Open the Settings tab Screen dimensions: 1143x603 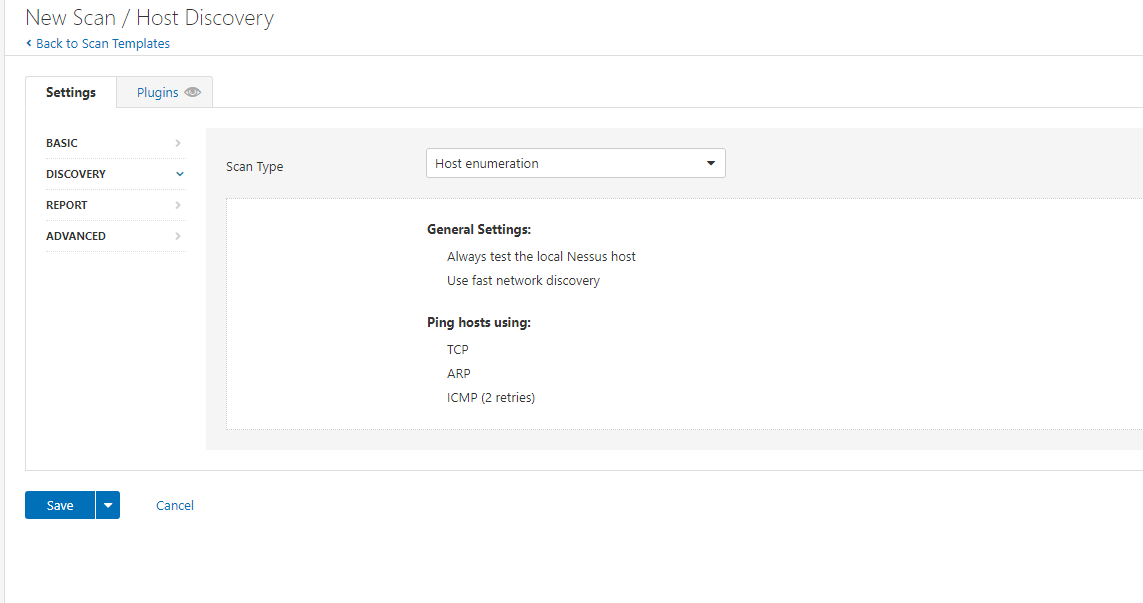(71, 93)
